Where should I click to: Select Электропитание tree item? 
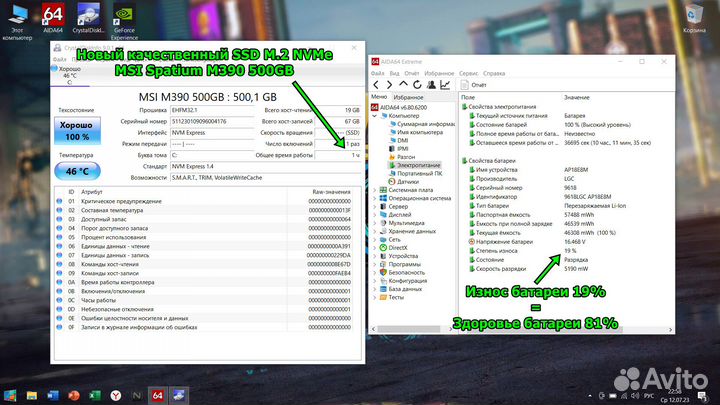tap(415, 165)
